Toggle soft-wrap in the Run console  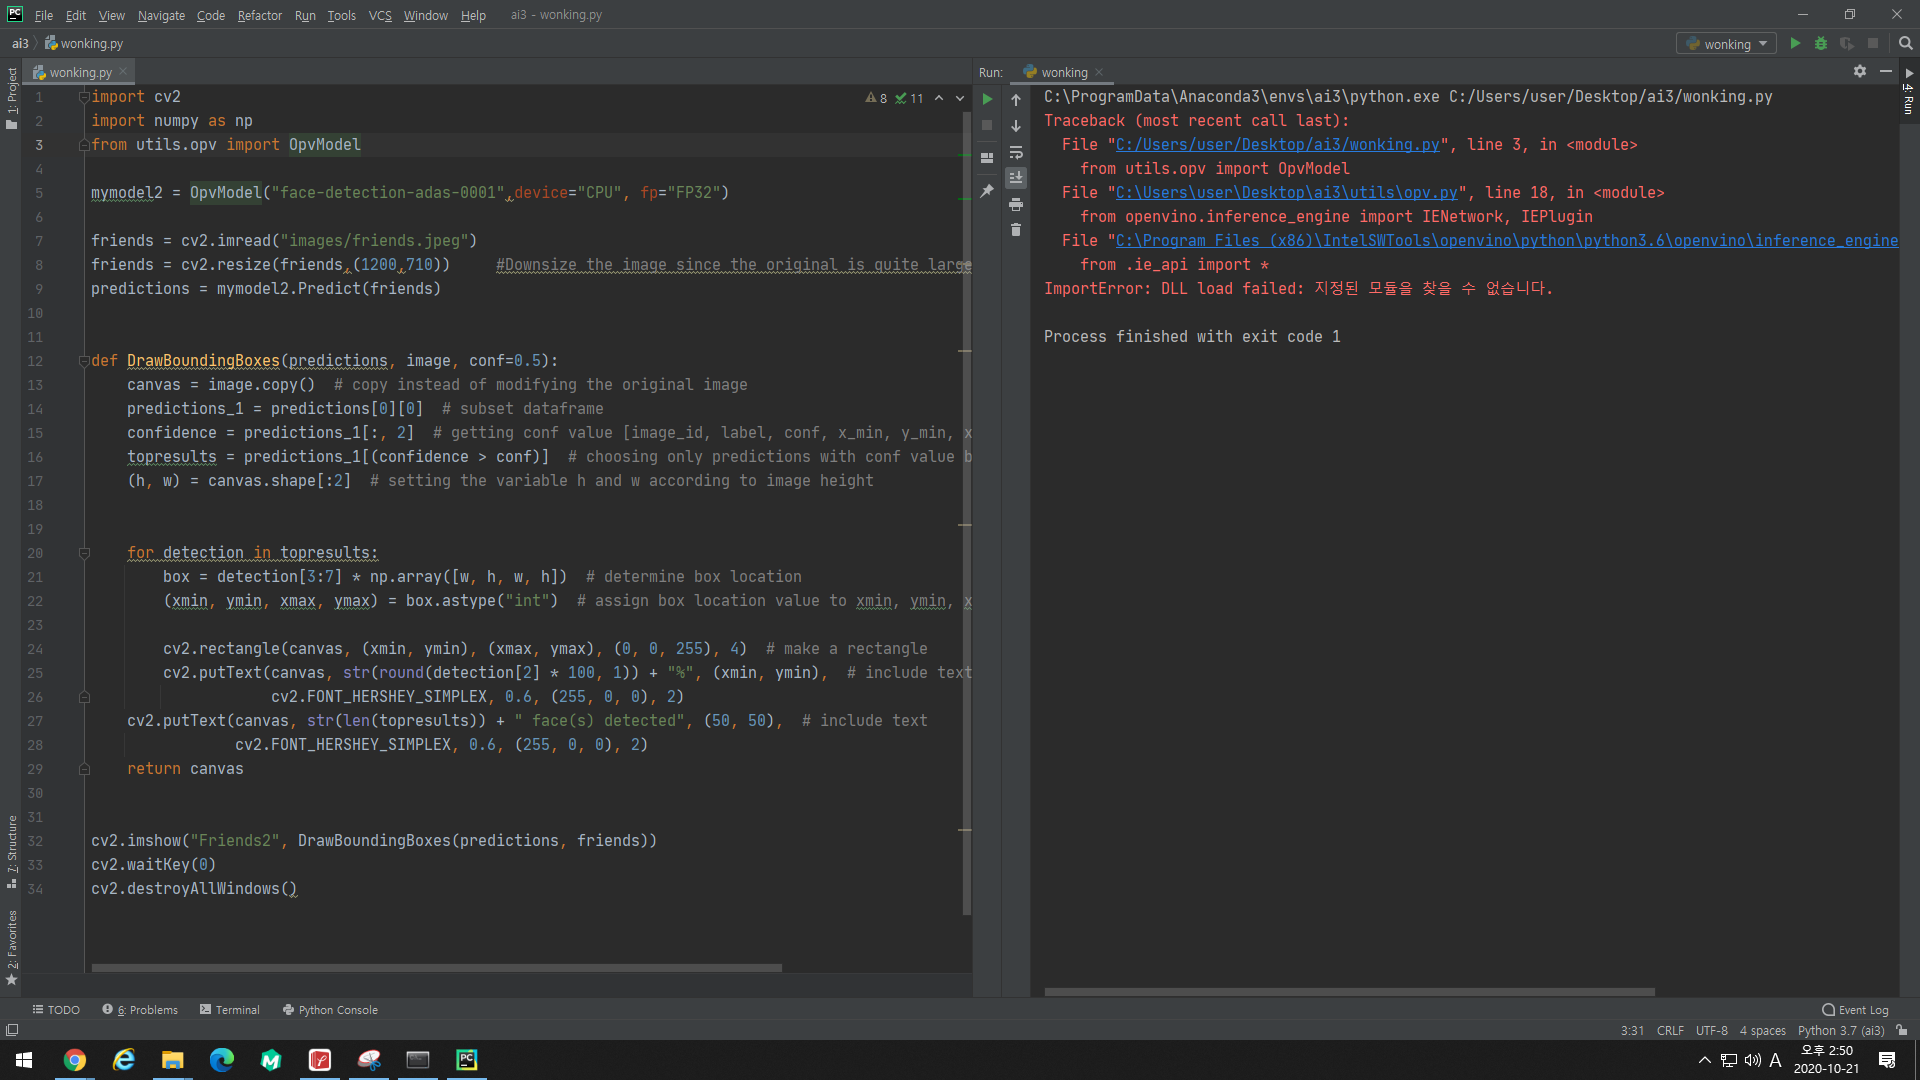(x=1016, y=153)
